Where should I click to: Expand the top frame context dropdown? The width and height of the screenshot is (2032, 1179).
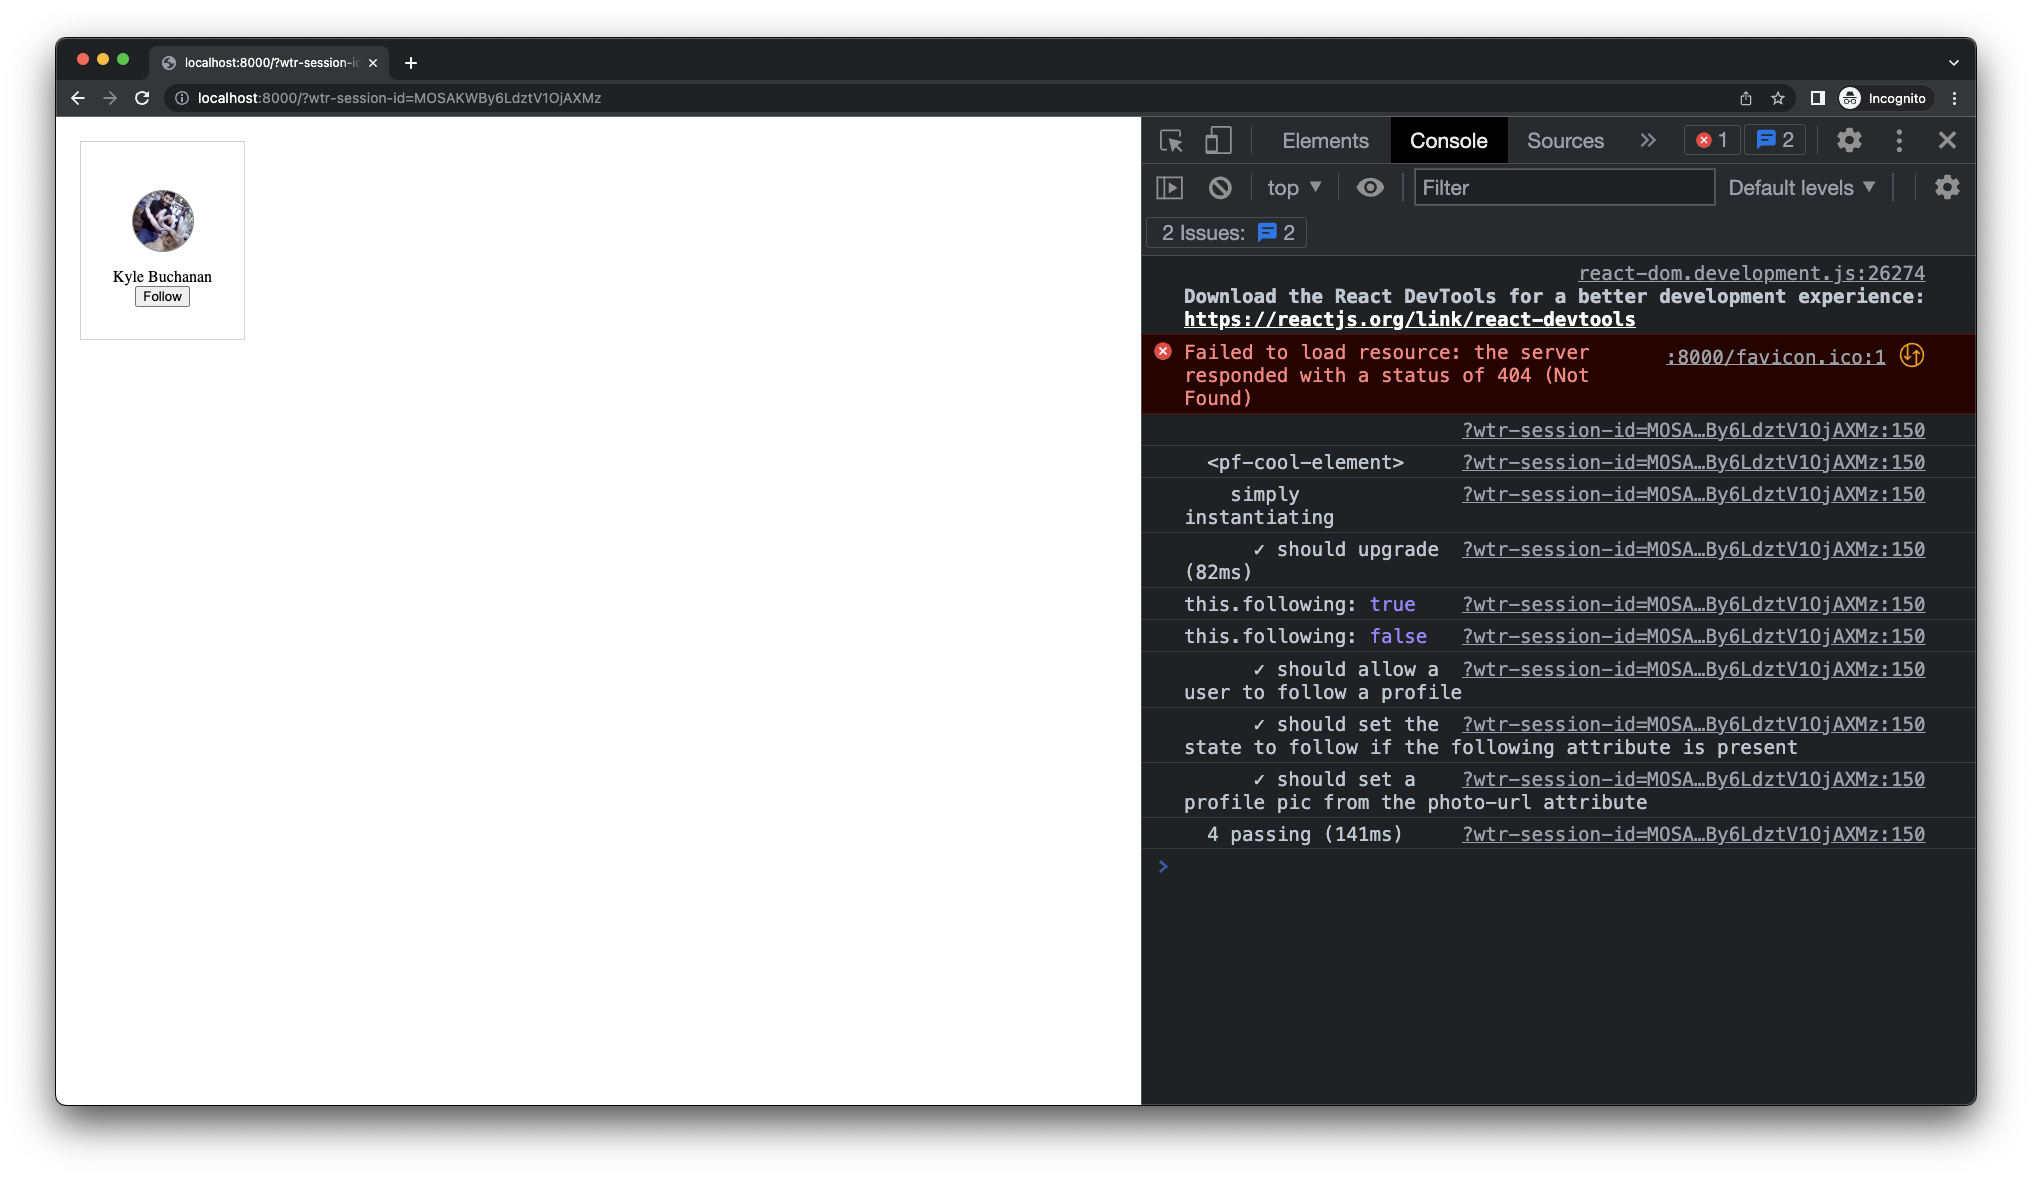[x=1291, y=187]
